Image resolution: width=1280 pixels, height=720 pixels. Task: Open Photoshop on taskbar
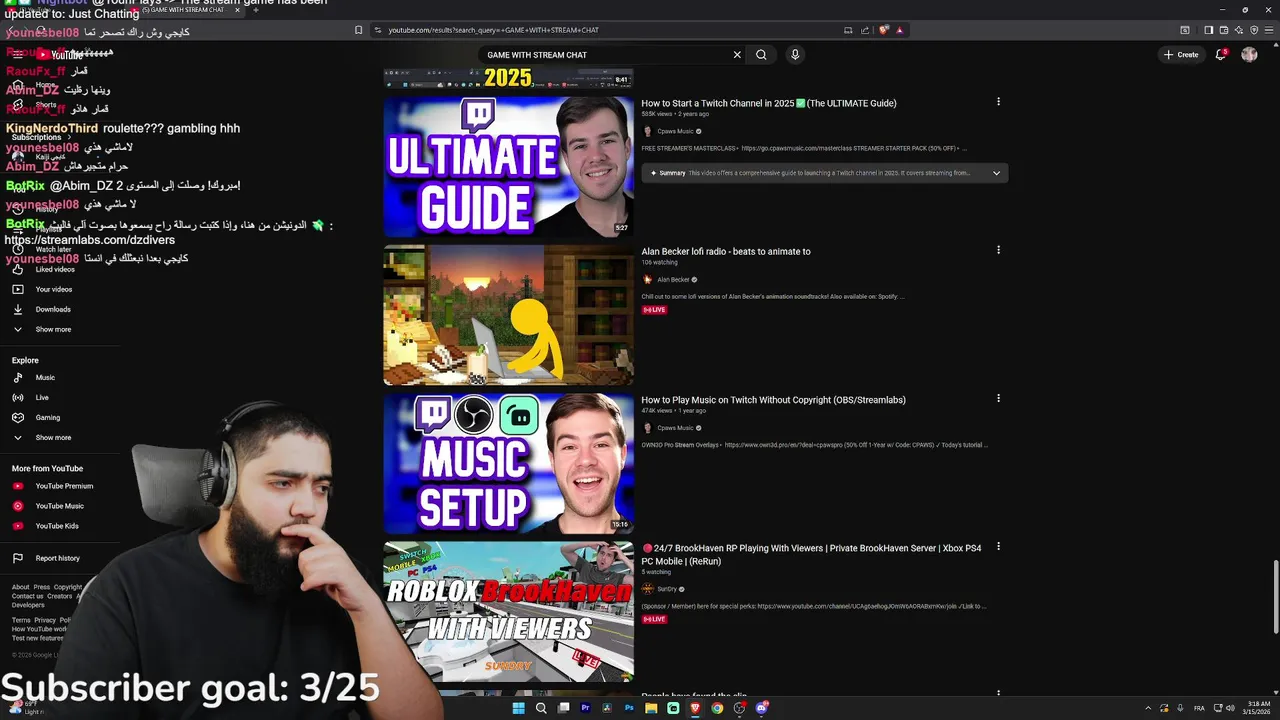coord(629,708)
